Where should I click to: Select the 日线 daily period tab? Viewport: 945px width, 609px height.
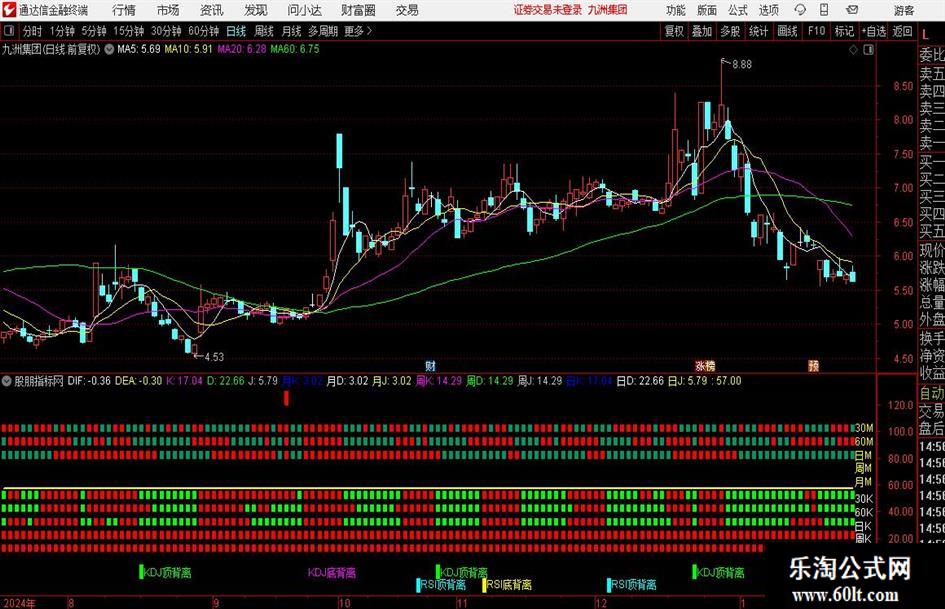pyautogui.click(x=236, y=31)
